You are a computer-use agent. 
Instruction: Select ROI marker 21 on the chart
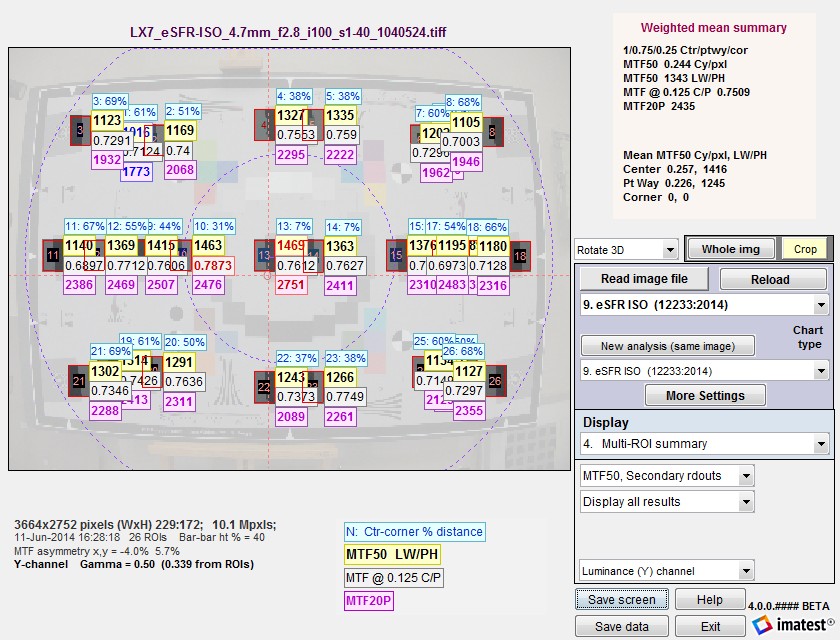(x=79, y=381)
